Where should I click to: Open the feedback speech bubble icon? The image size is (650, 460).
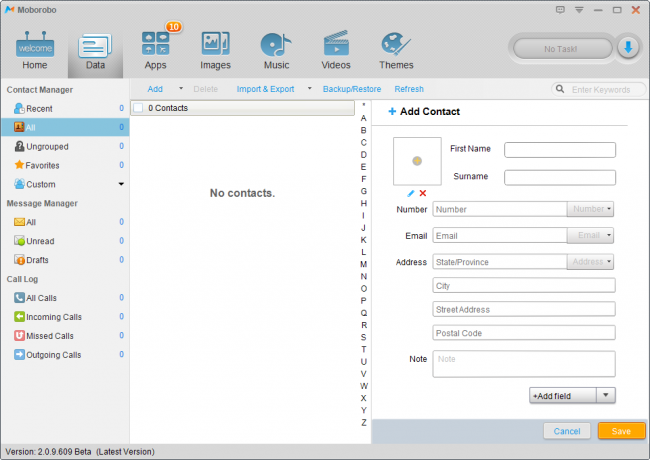[x=560, y=10]
